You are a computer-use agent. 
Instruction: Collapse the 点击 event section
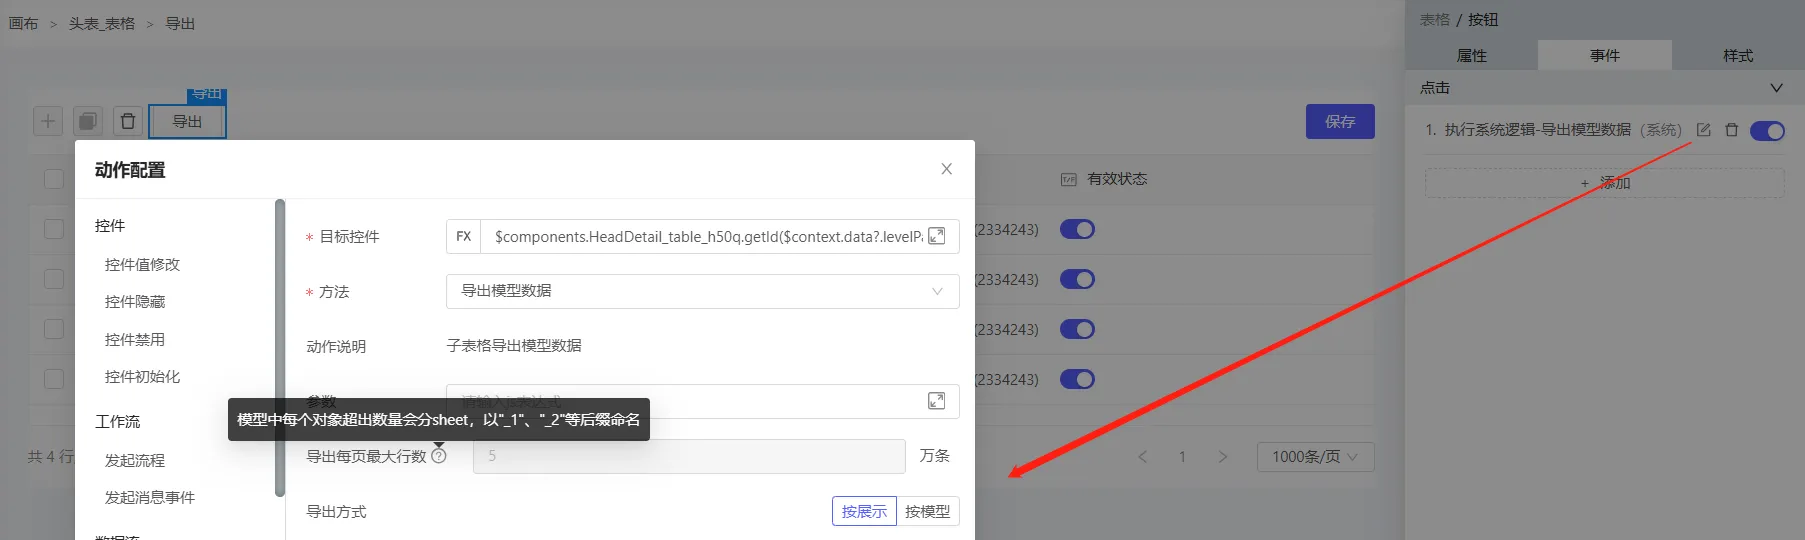click(1776, 88)
